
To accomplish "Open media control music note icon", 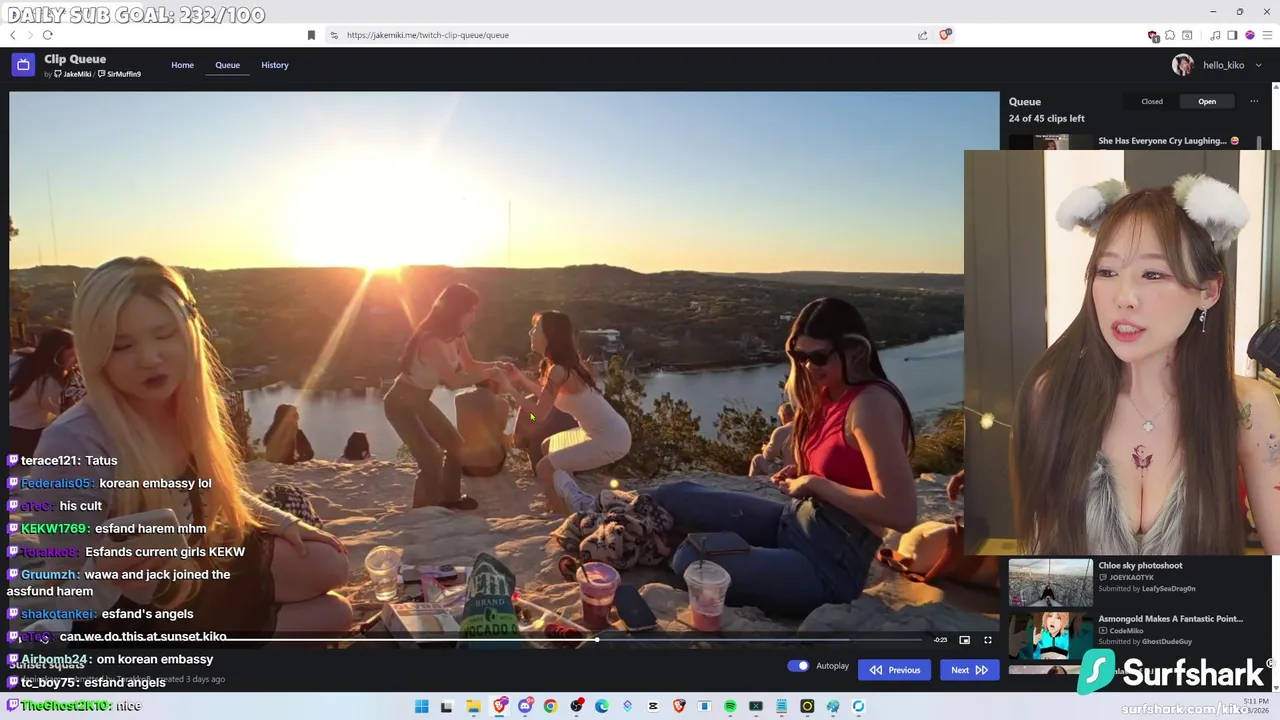I will pos(1215,35).
